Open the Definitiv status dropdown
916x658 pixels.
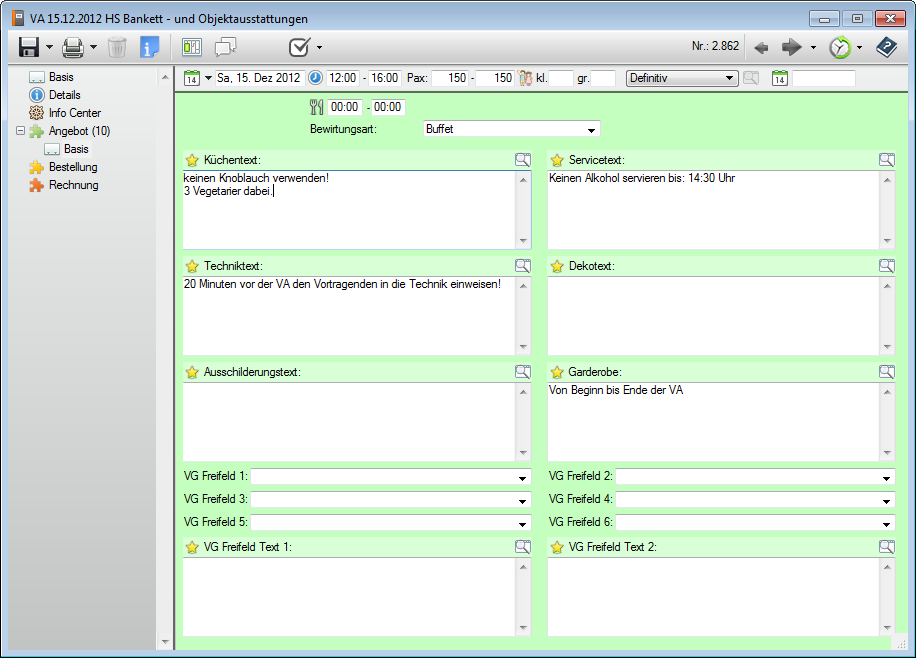tap(729, 78)
